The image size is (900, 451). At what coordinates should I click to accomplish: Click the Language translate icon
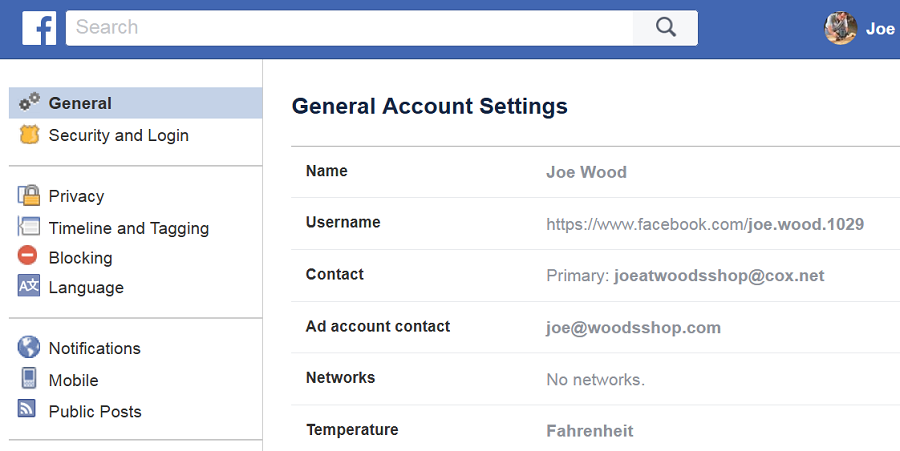[x=29, y=287]
